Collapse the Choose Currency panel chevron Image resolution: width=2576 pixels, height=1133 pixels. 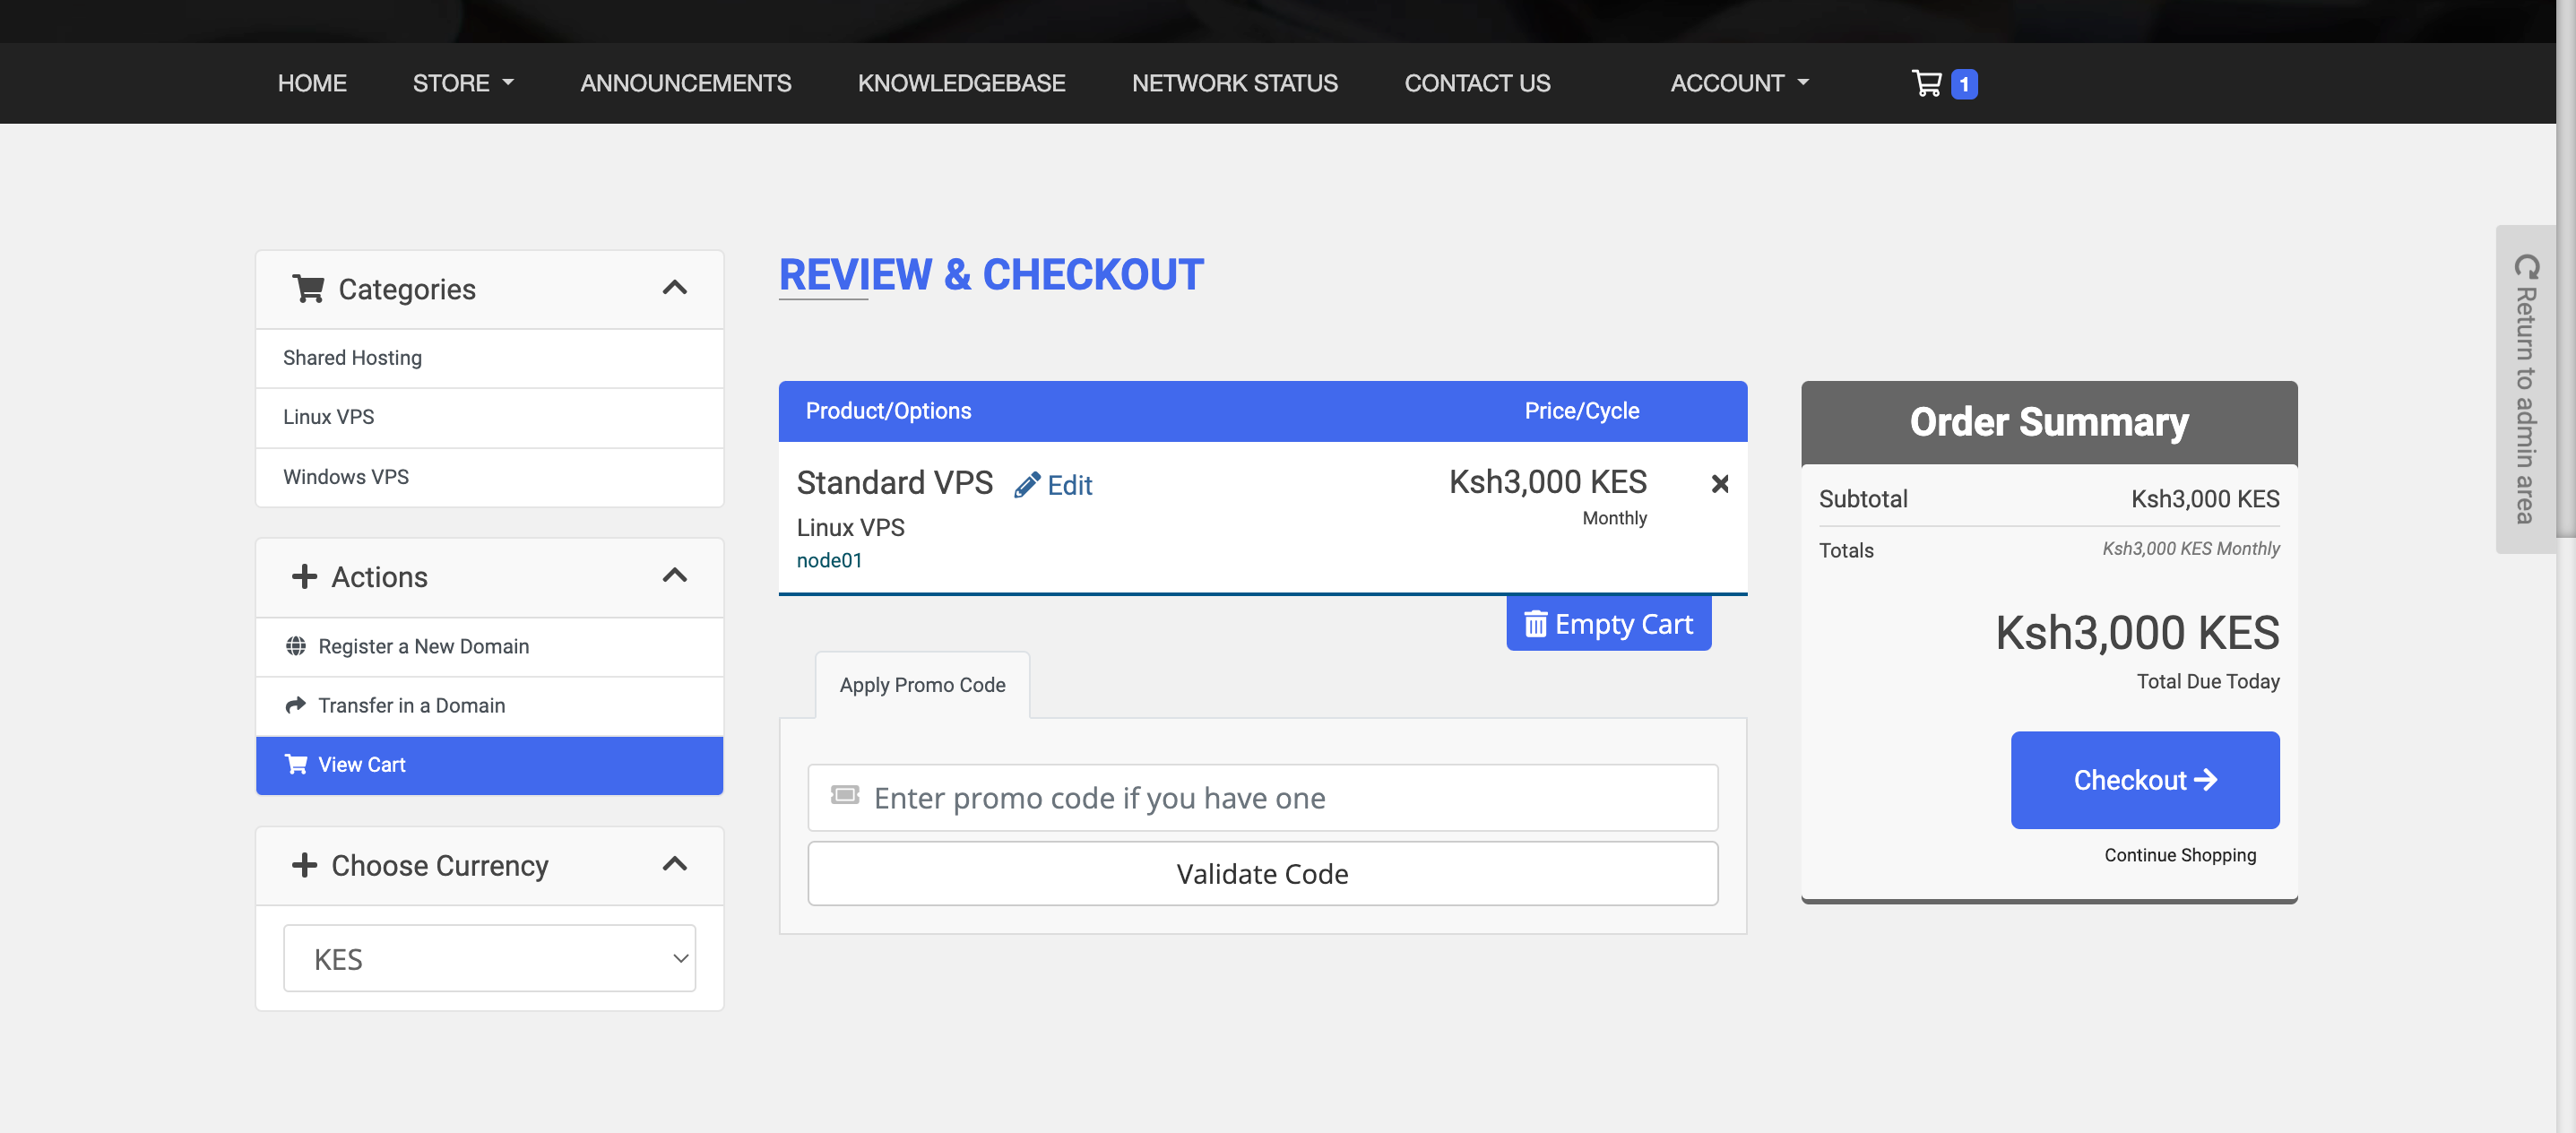674,864
